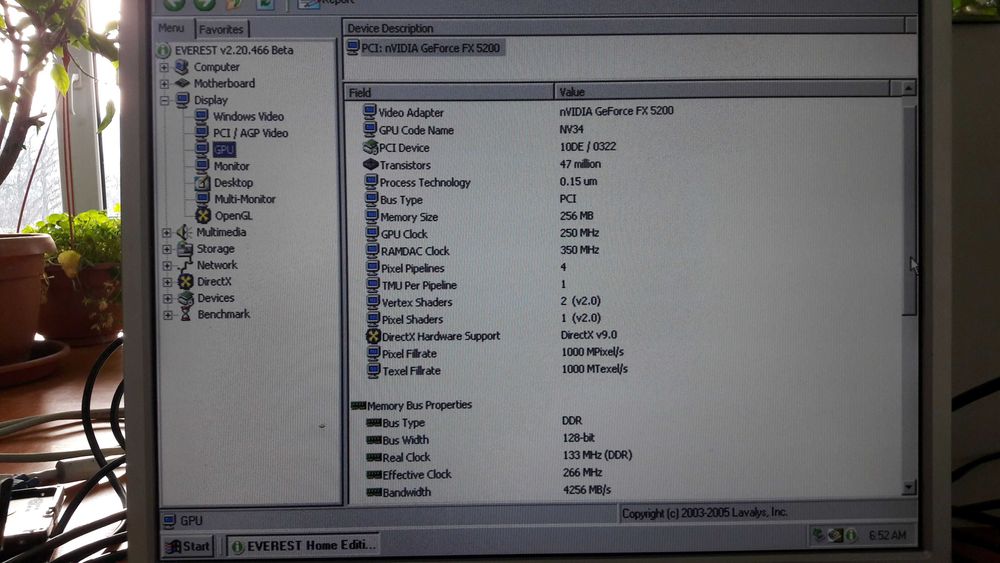Click the value 133 MHz (DDR)
This screenshot has width=1000, height=563.
(x=598, y=455)
